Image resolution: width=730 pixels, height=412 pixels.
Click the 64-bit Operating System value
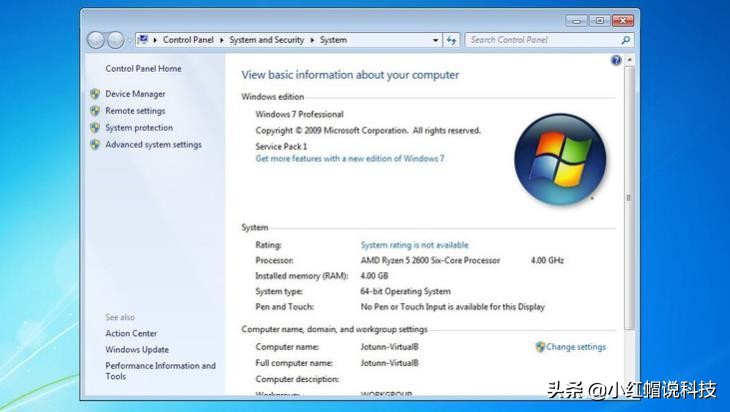point(406,291)
